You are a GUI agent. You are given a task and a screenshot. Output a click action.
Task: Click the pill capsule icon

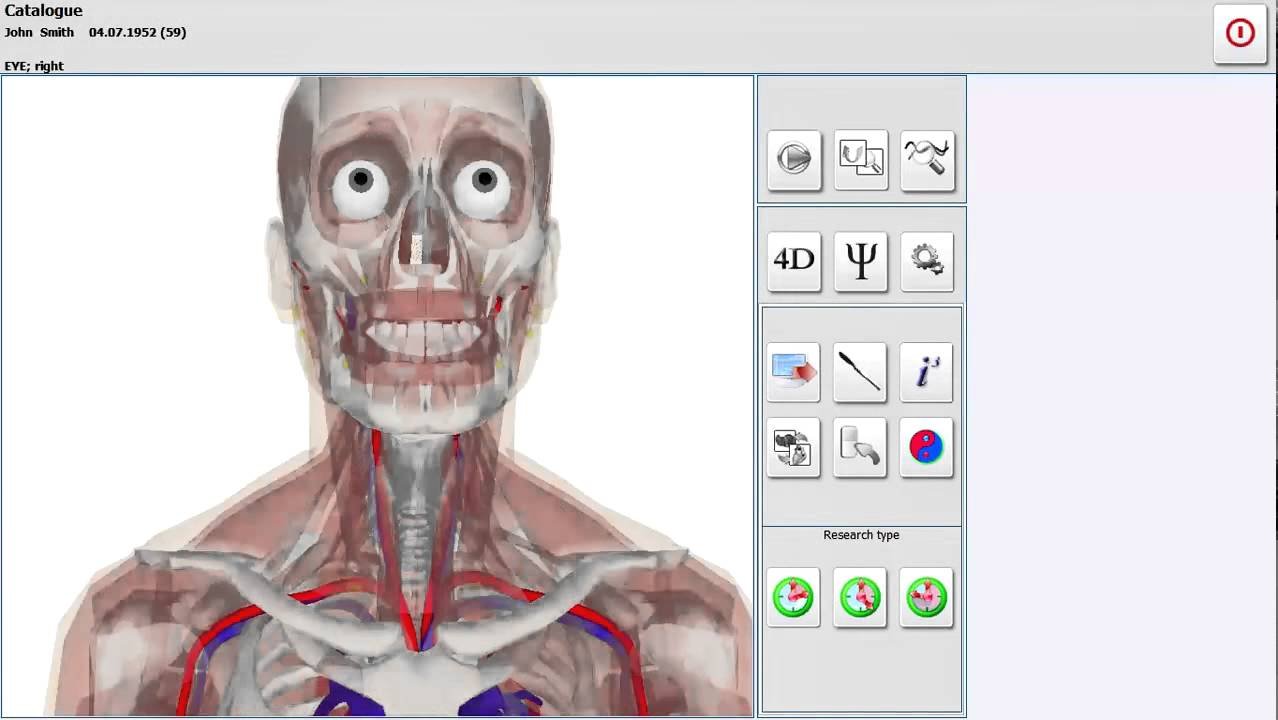click(860, 447)
